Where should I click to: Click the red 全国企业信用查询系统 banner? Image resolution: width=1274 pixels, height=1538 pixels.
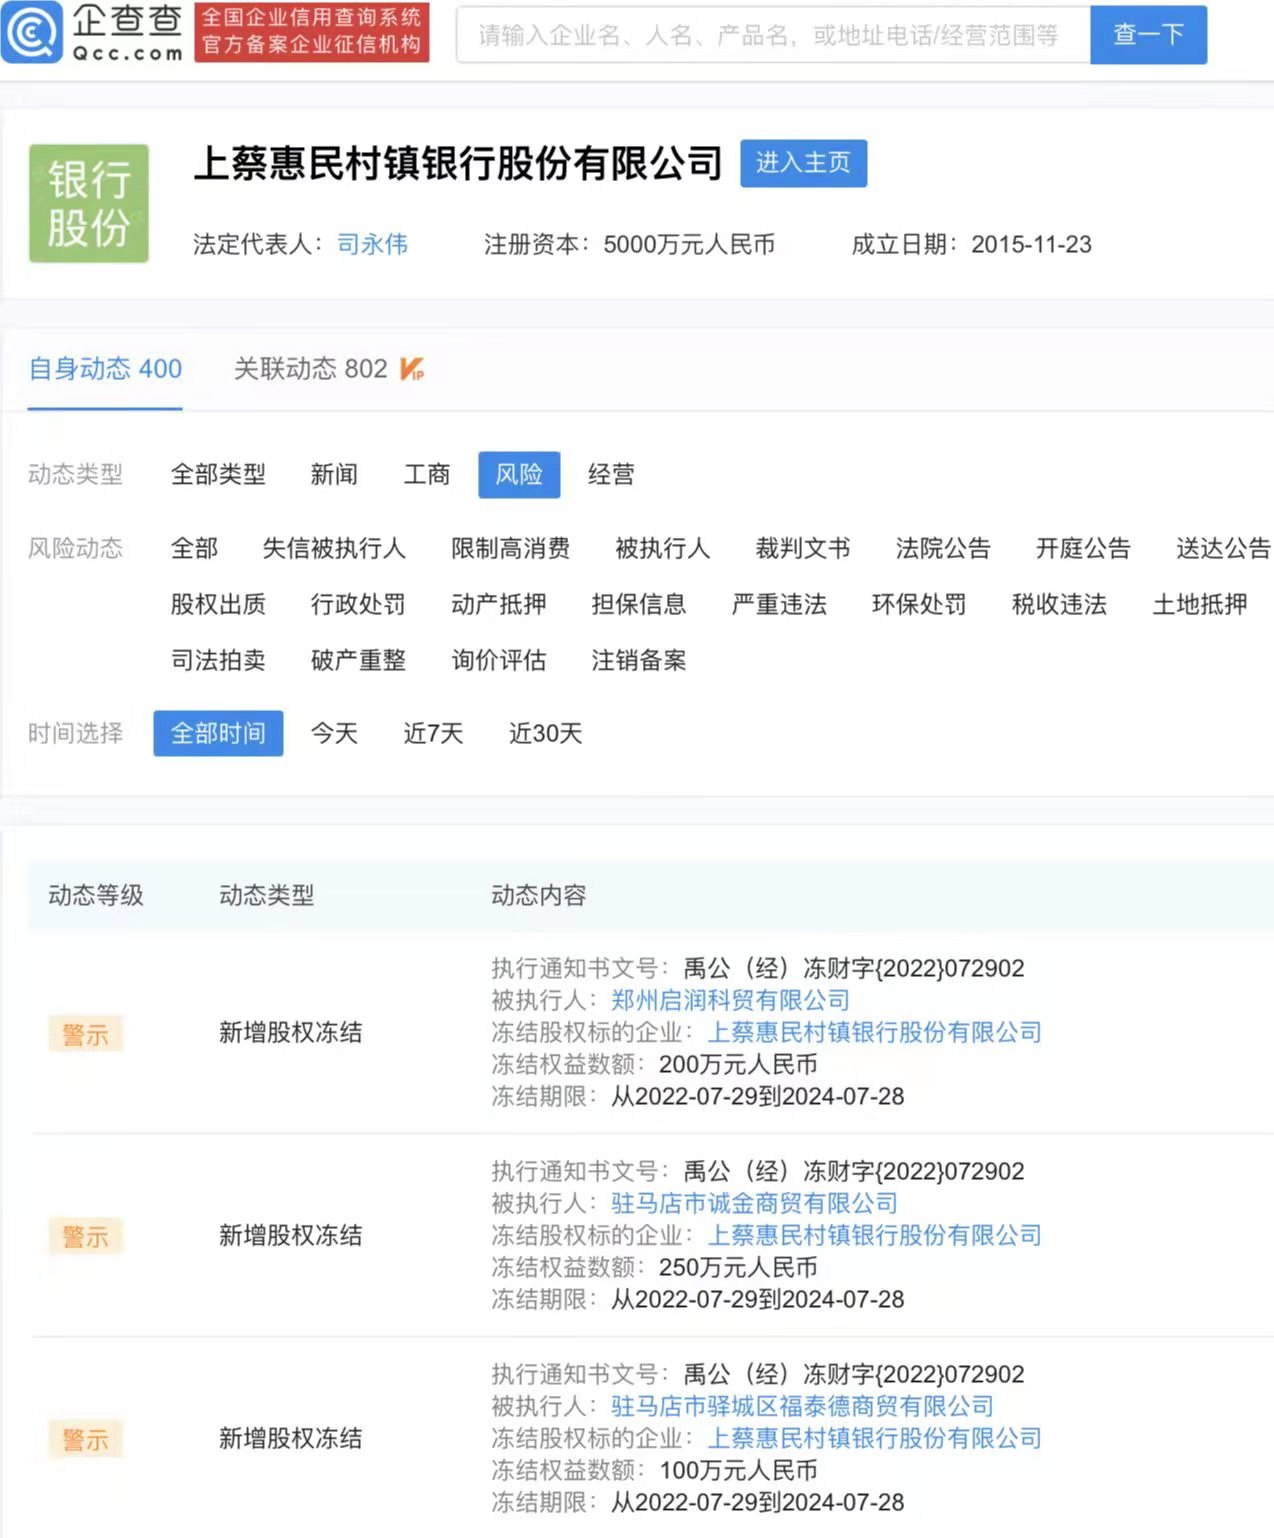(312, 32)
